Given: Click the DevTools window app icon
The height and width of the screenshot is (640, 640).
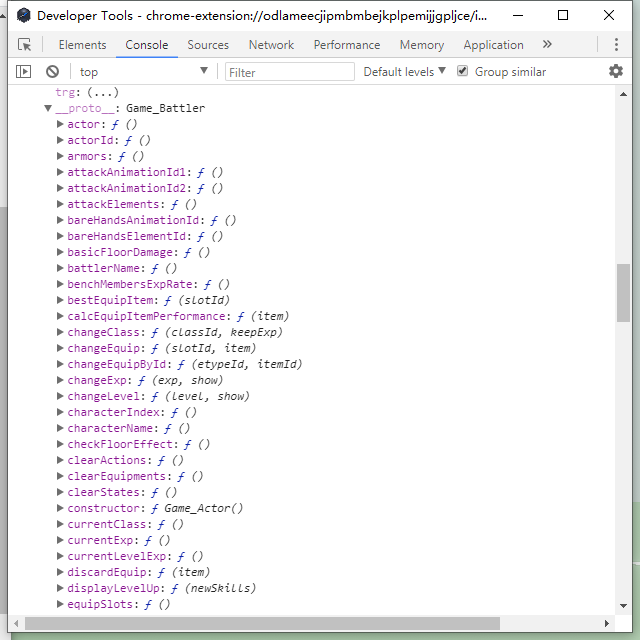Looking at the screenshot, I should (x=24, y=16).
